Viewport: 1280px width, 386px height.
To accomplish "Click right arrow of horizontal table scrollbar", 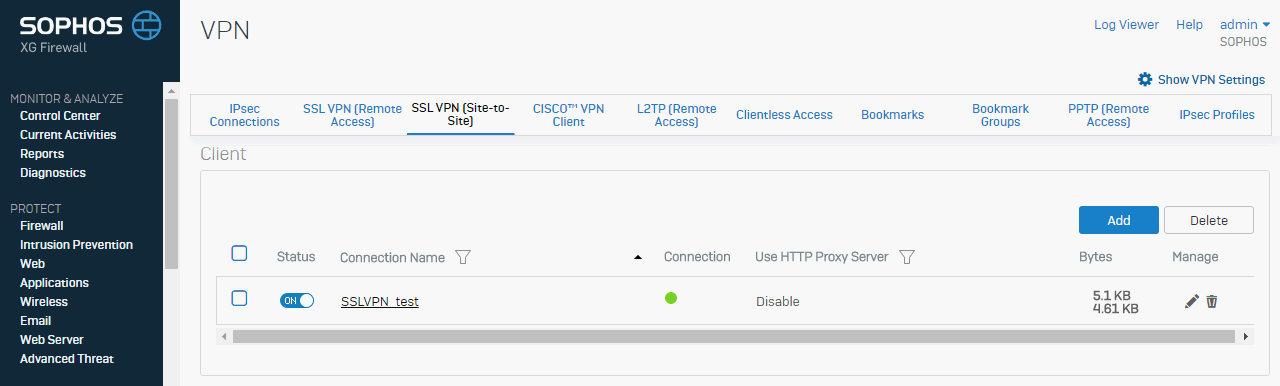I will (x=1246, y=337).
